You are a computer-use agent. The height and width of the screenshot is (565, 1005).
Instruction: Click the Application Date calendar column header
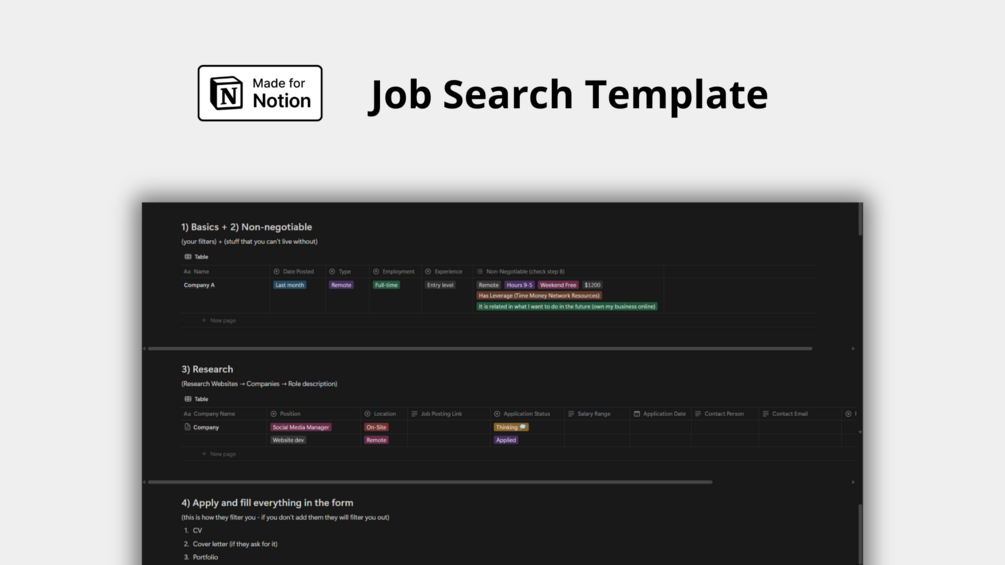coord(659,414)
